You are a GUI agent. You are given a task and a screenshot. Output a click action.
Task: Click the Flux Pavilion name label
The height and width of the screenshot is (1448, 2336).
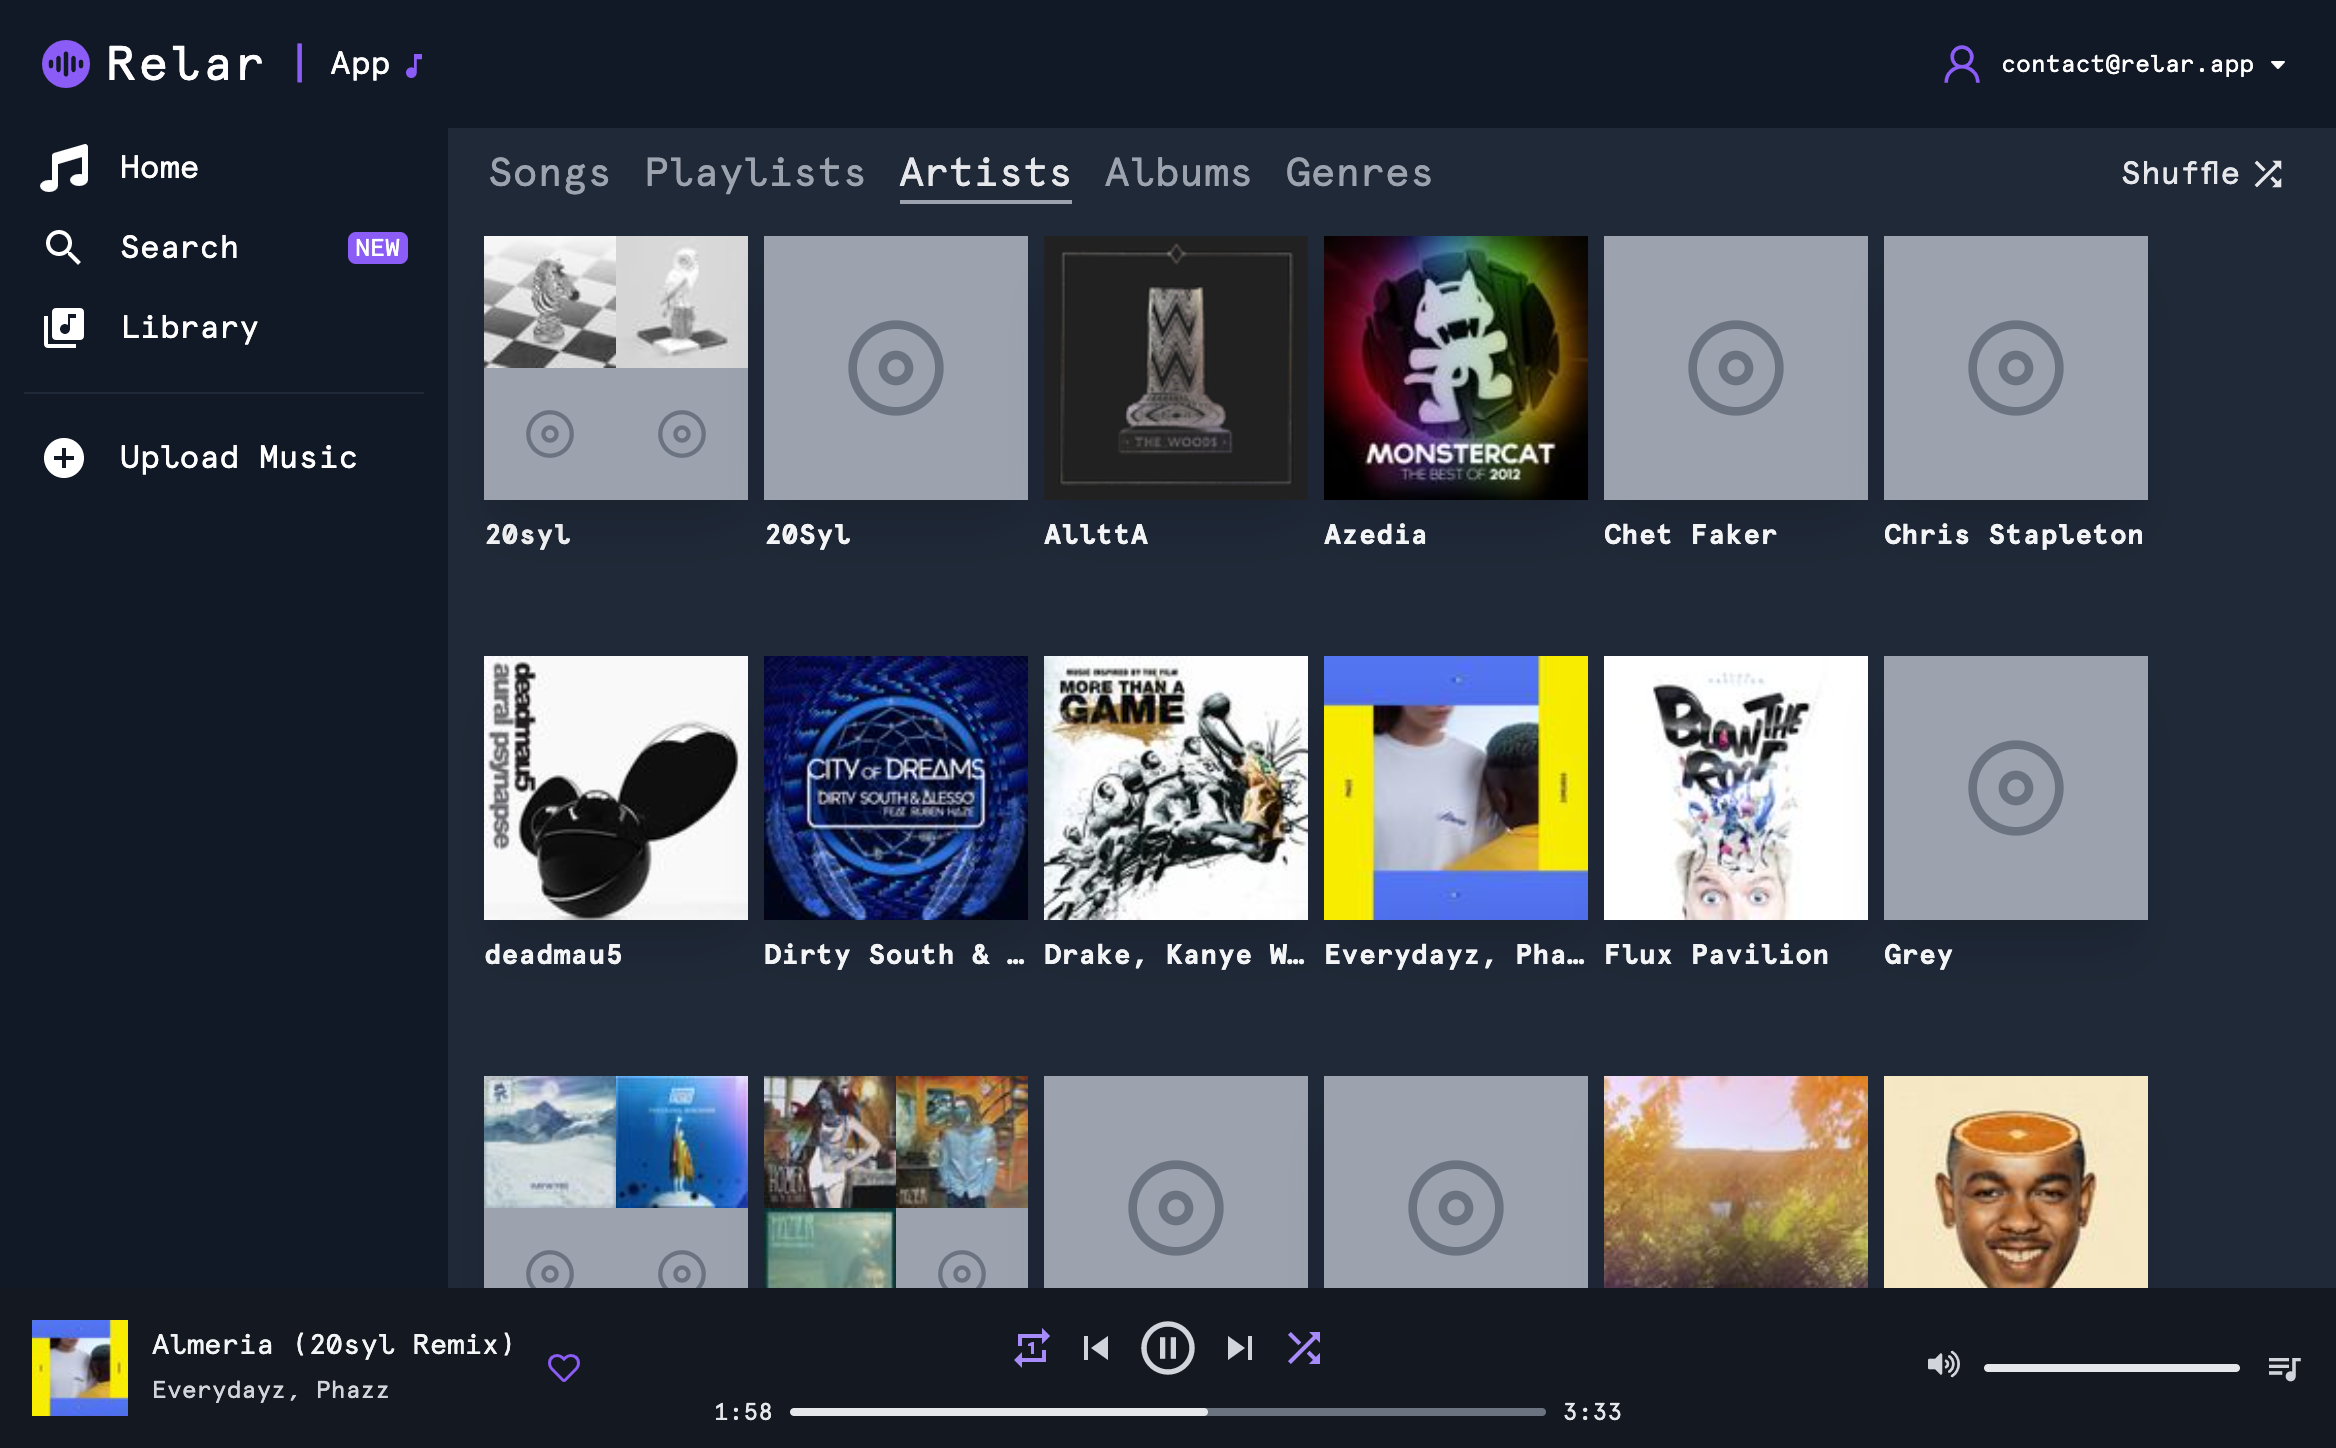1716,955
